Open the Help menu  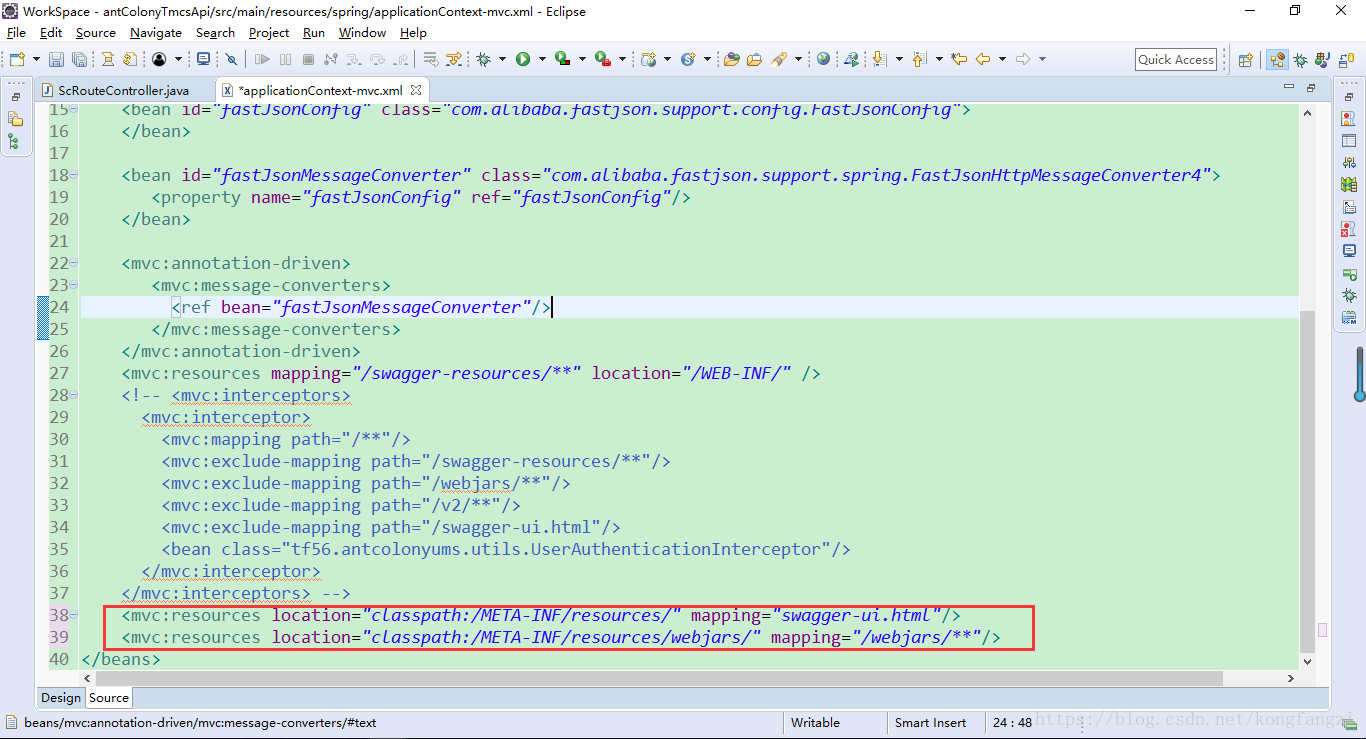413,32
